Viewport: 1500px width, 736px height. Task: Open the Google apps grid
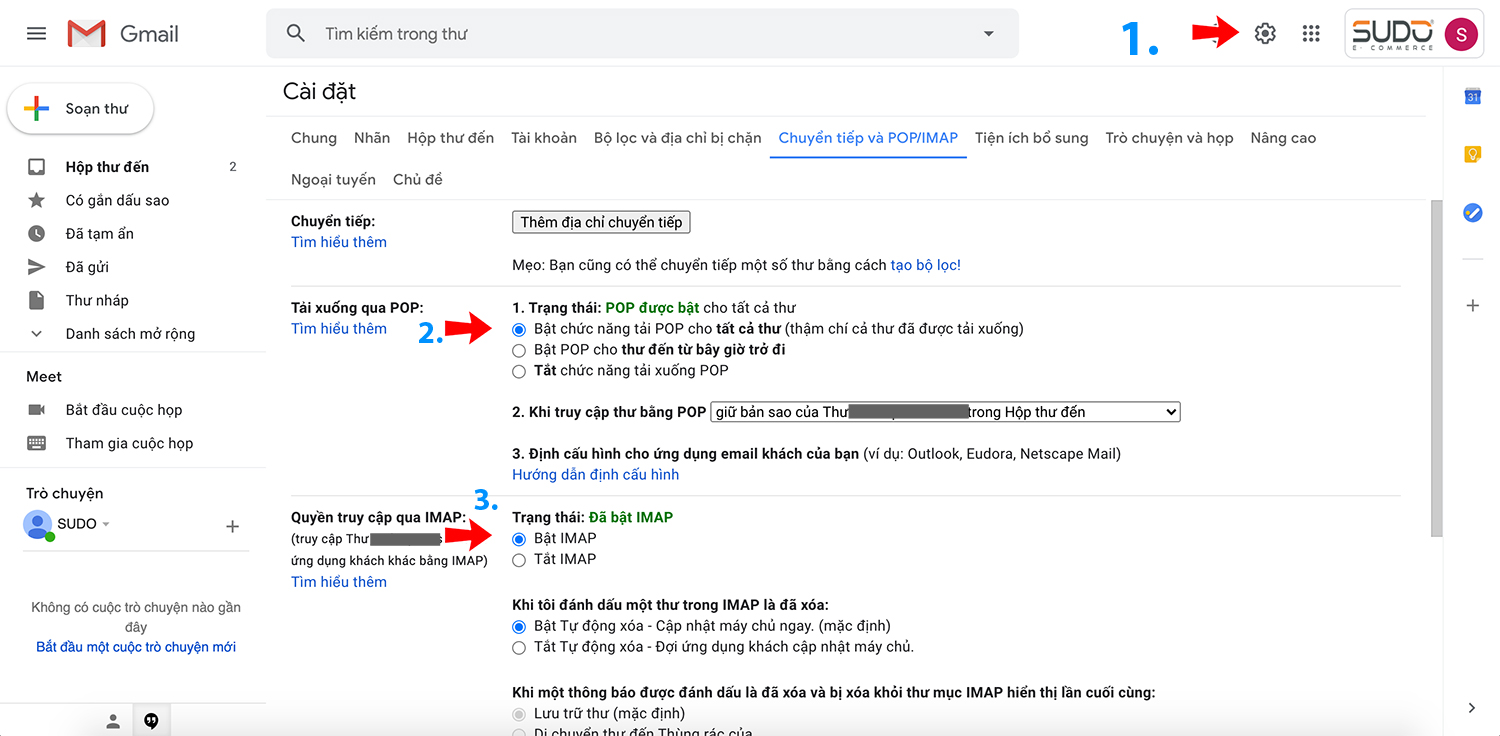pyautogui.click(x=1310, y=32)
